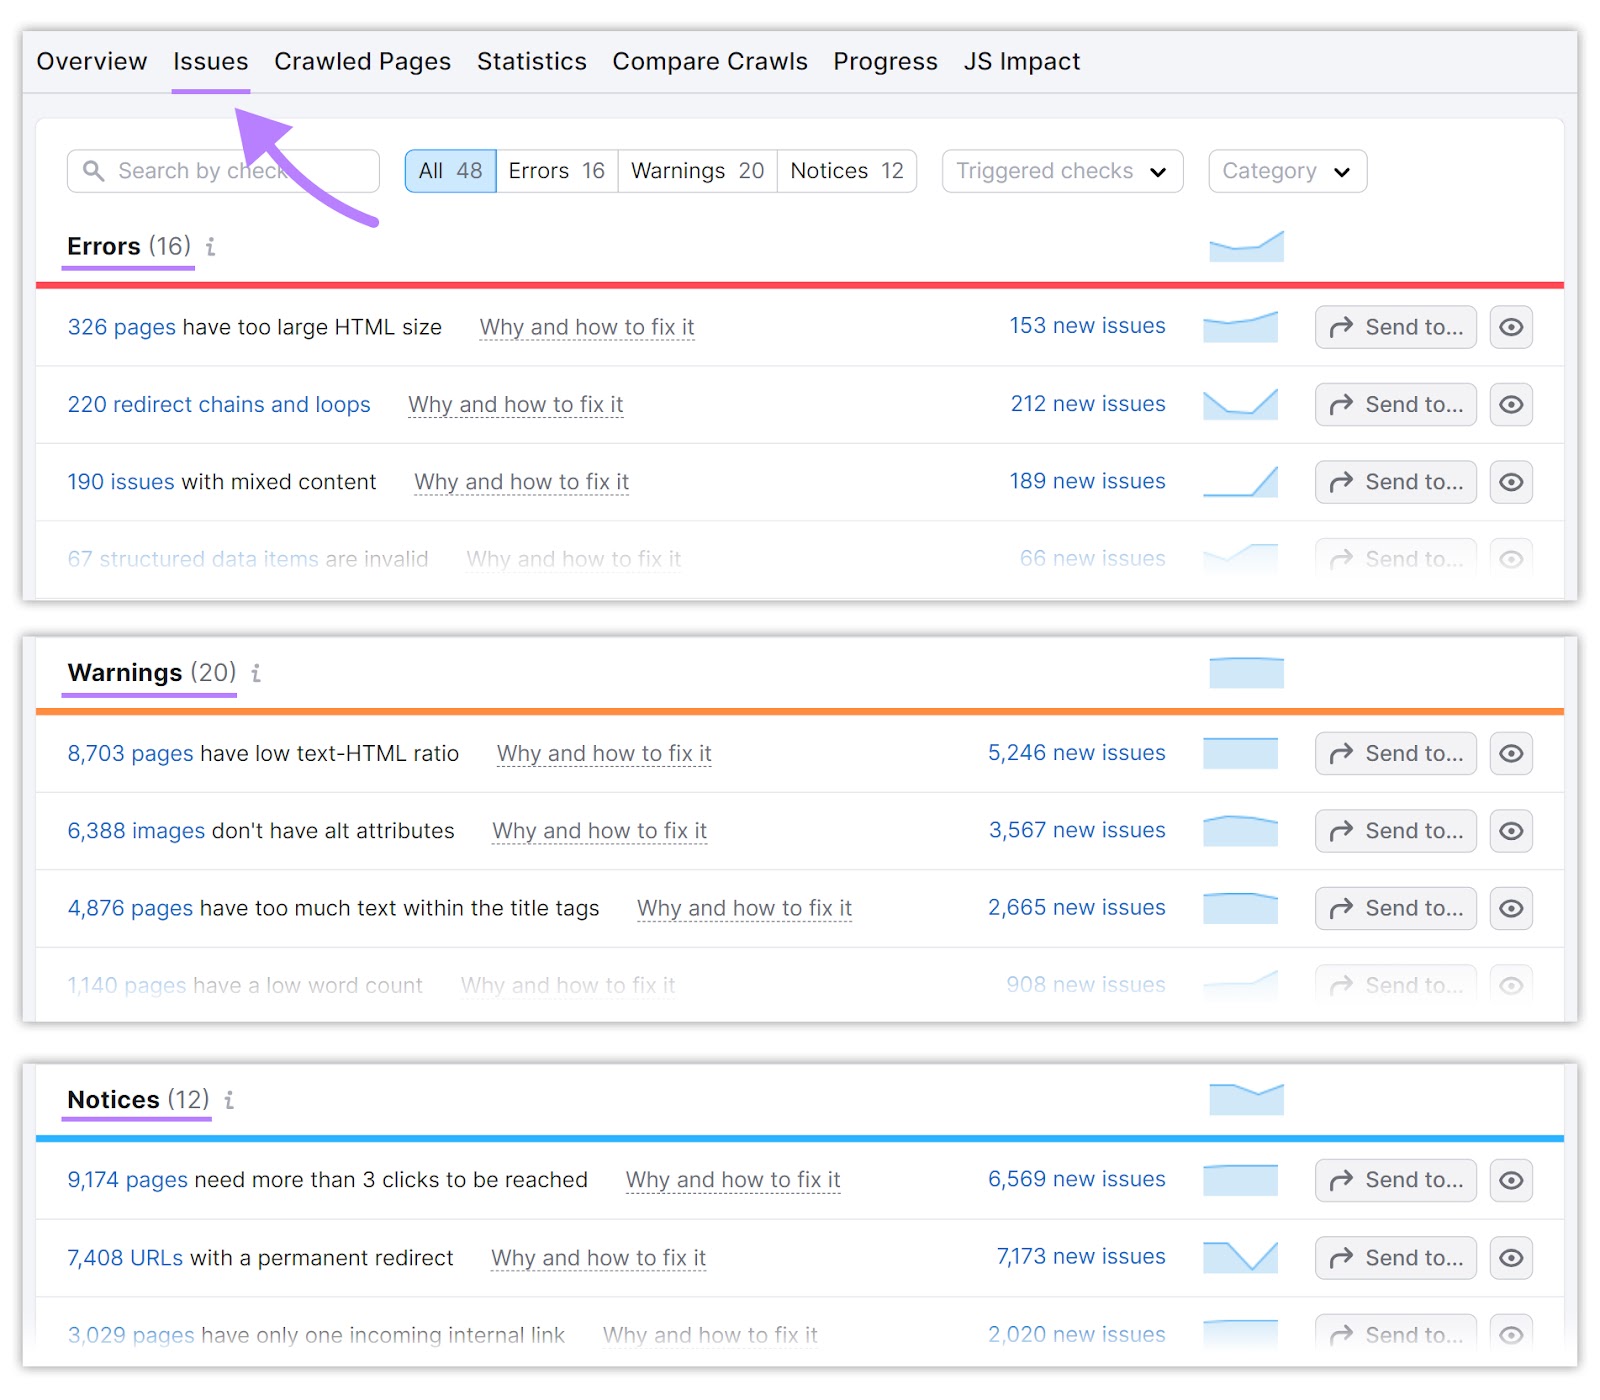The height and width of the screenshot is (1400, 1600).
Task: Open the Send to option for redirect chains issue
Action: pyautogui.click(x=1395, y=404)
